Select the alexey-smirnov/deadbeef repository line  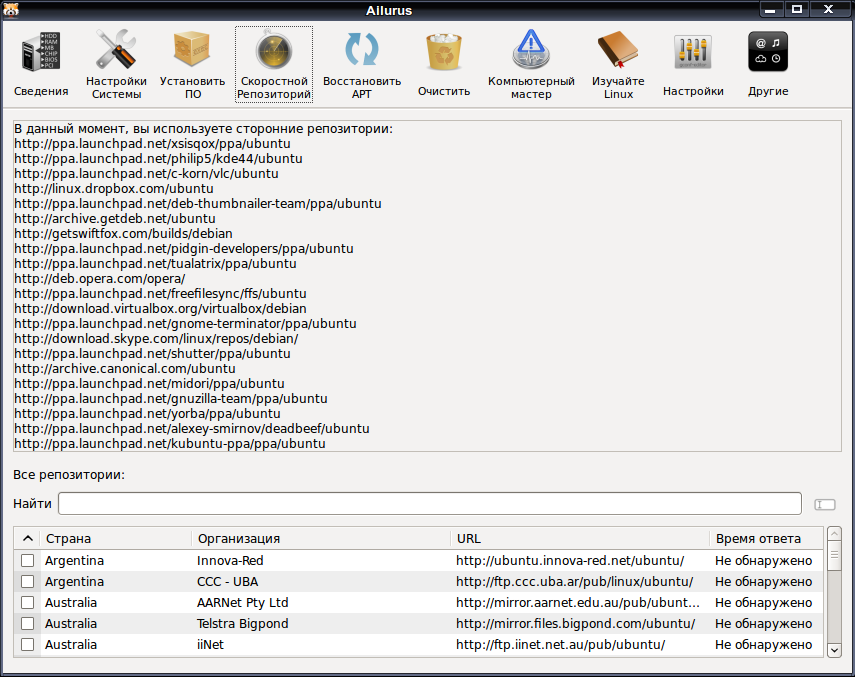coord(192,428)
